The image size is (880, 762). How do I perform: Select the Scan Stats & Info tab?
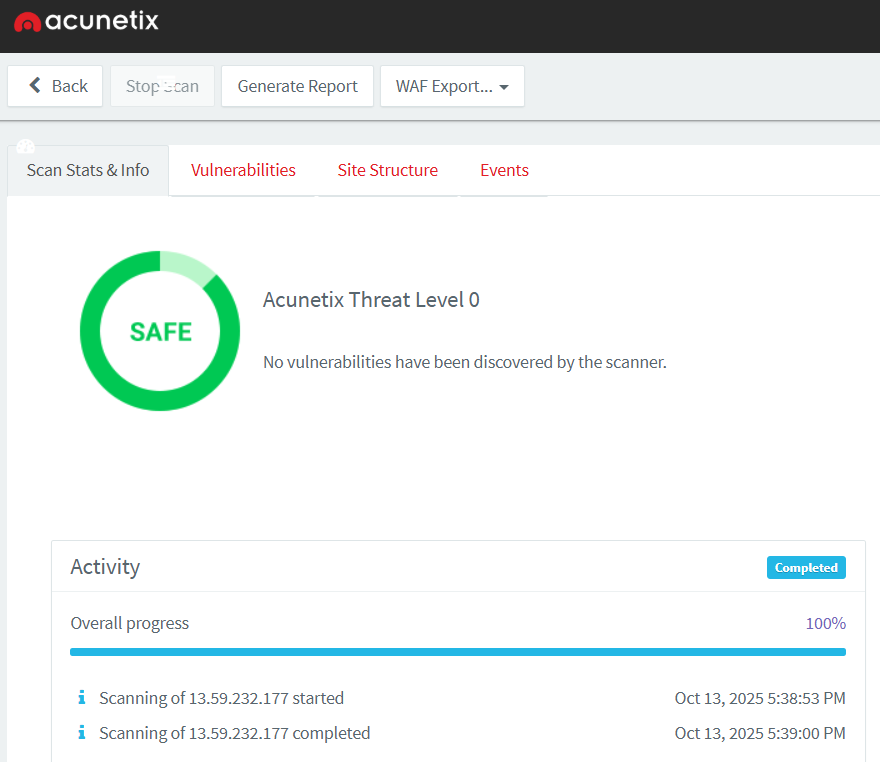click(88, 170)
